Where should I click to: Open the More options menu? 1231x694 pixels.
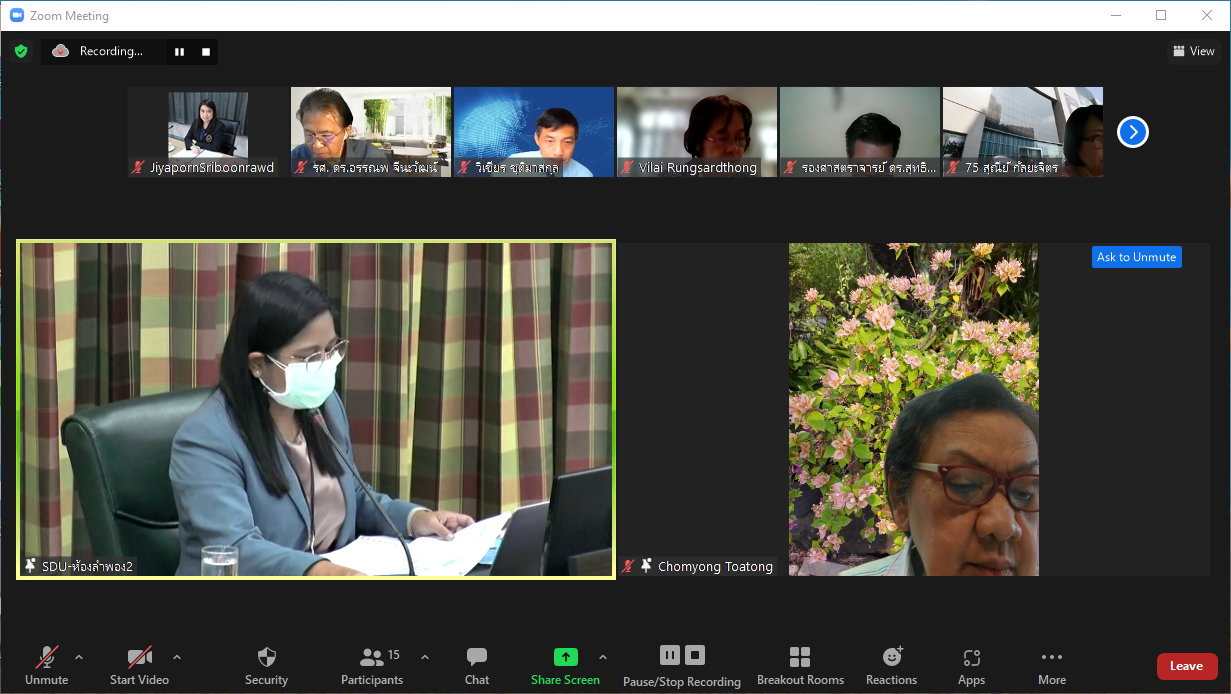pyautogui.click(x=1051, y=665)
